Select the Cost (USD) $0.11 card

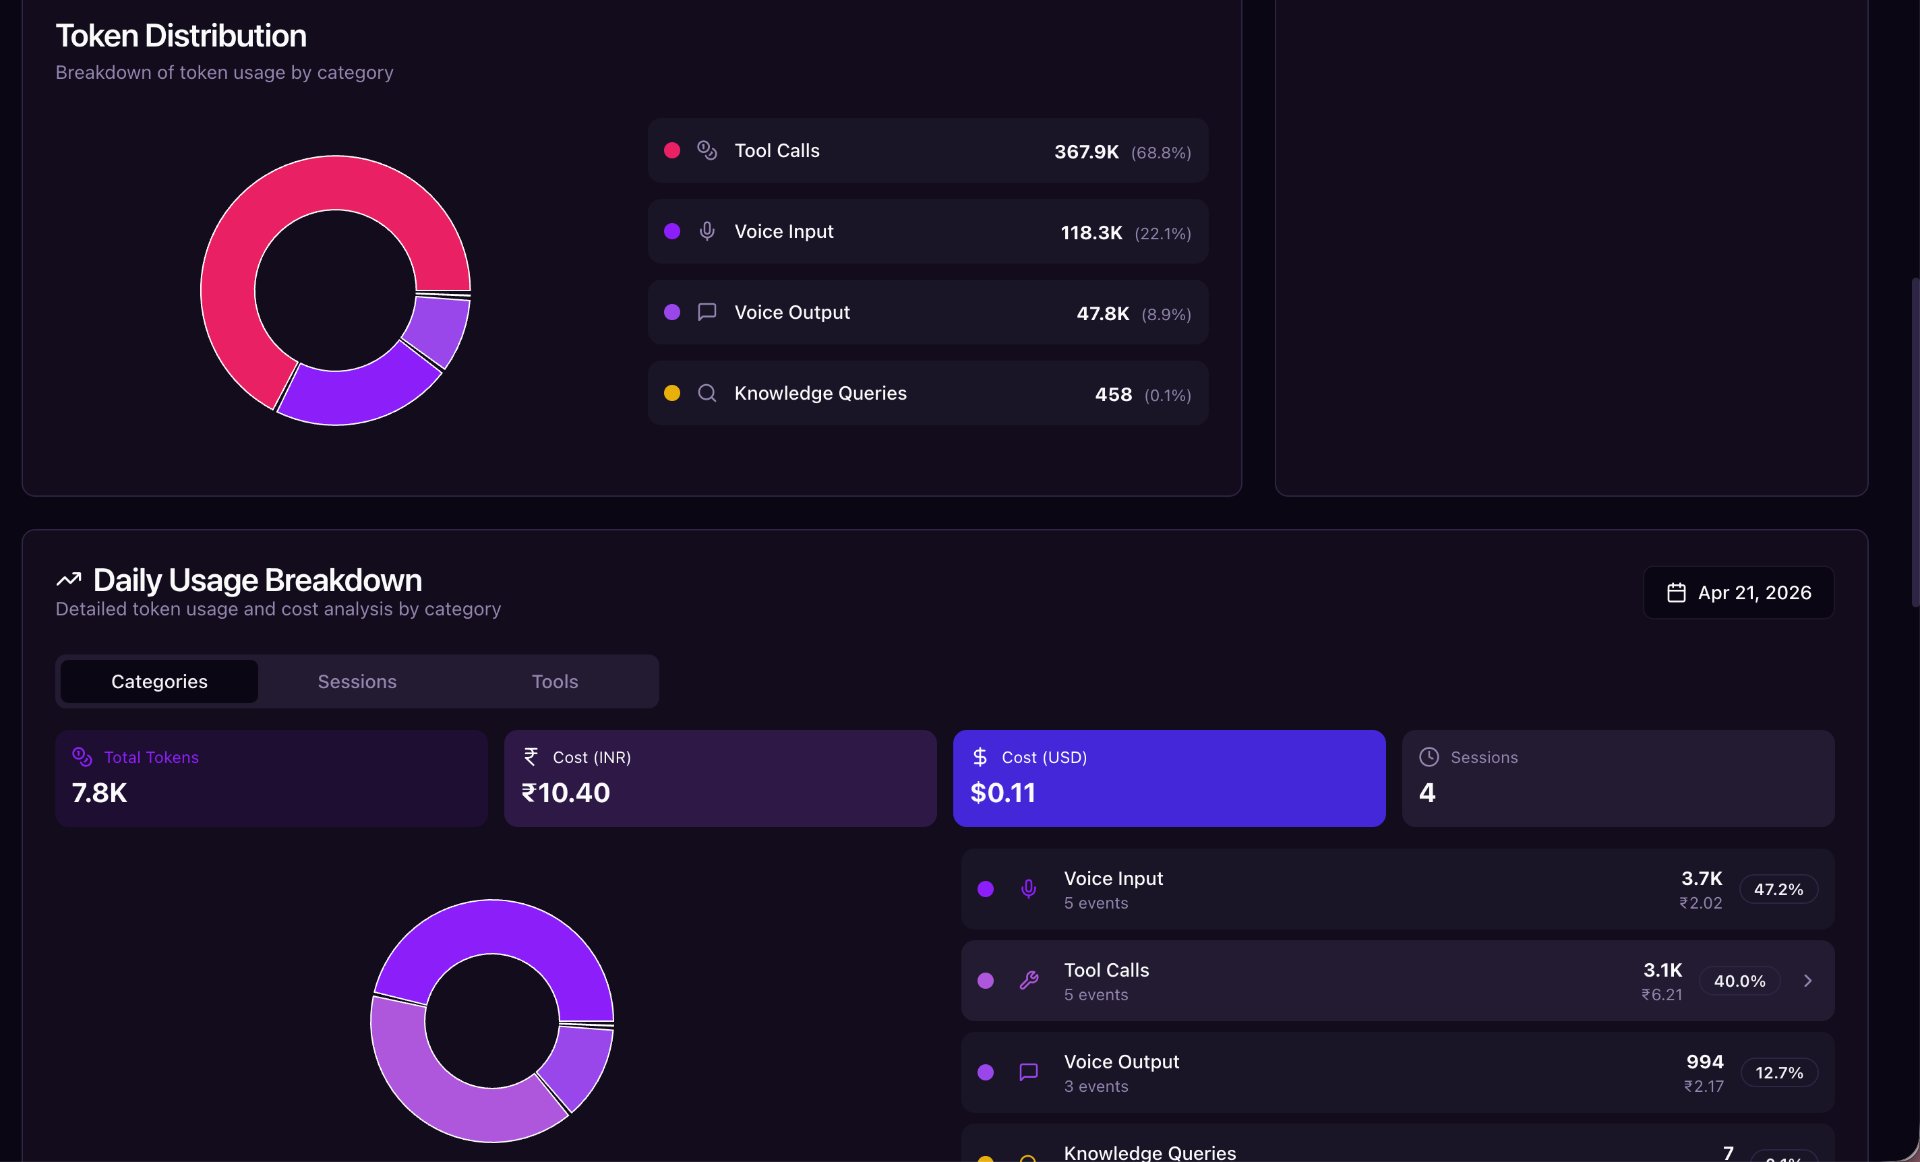[x=1169, y=778]
